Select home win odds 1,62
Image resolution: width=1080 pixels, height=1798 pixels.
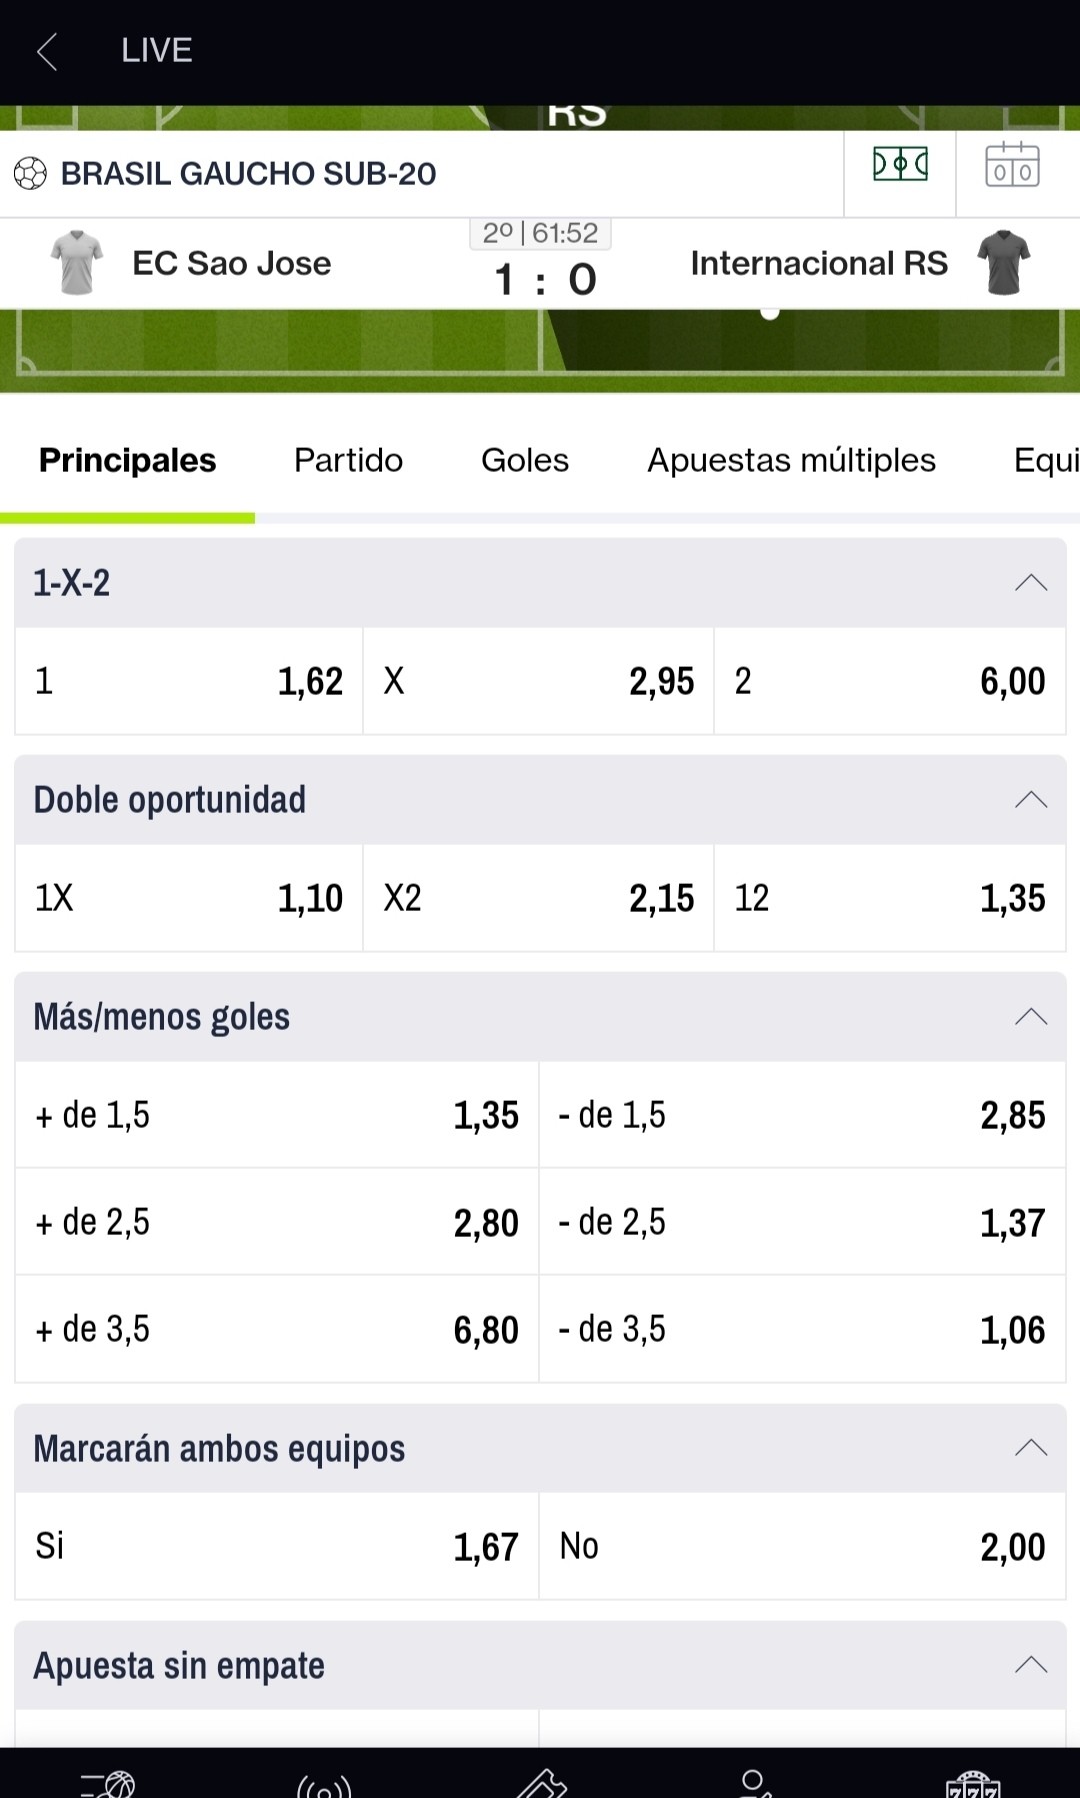click(189, 681)
